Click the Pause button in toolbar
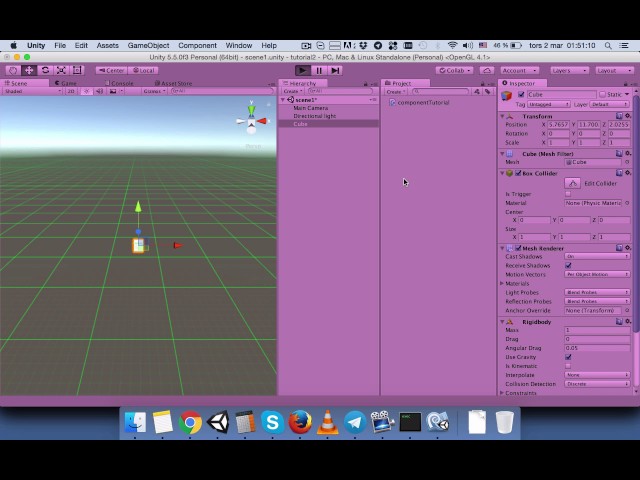Viewport: 640px width, 480px height. tap(319, 71)
